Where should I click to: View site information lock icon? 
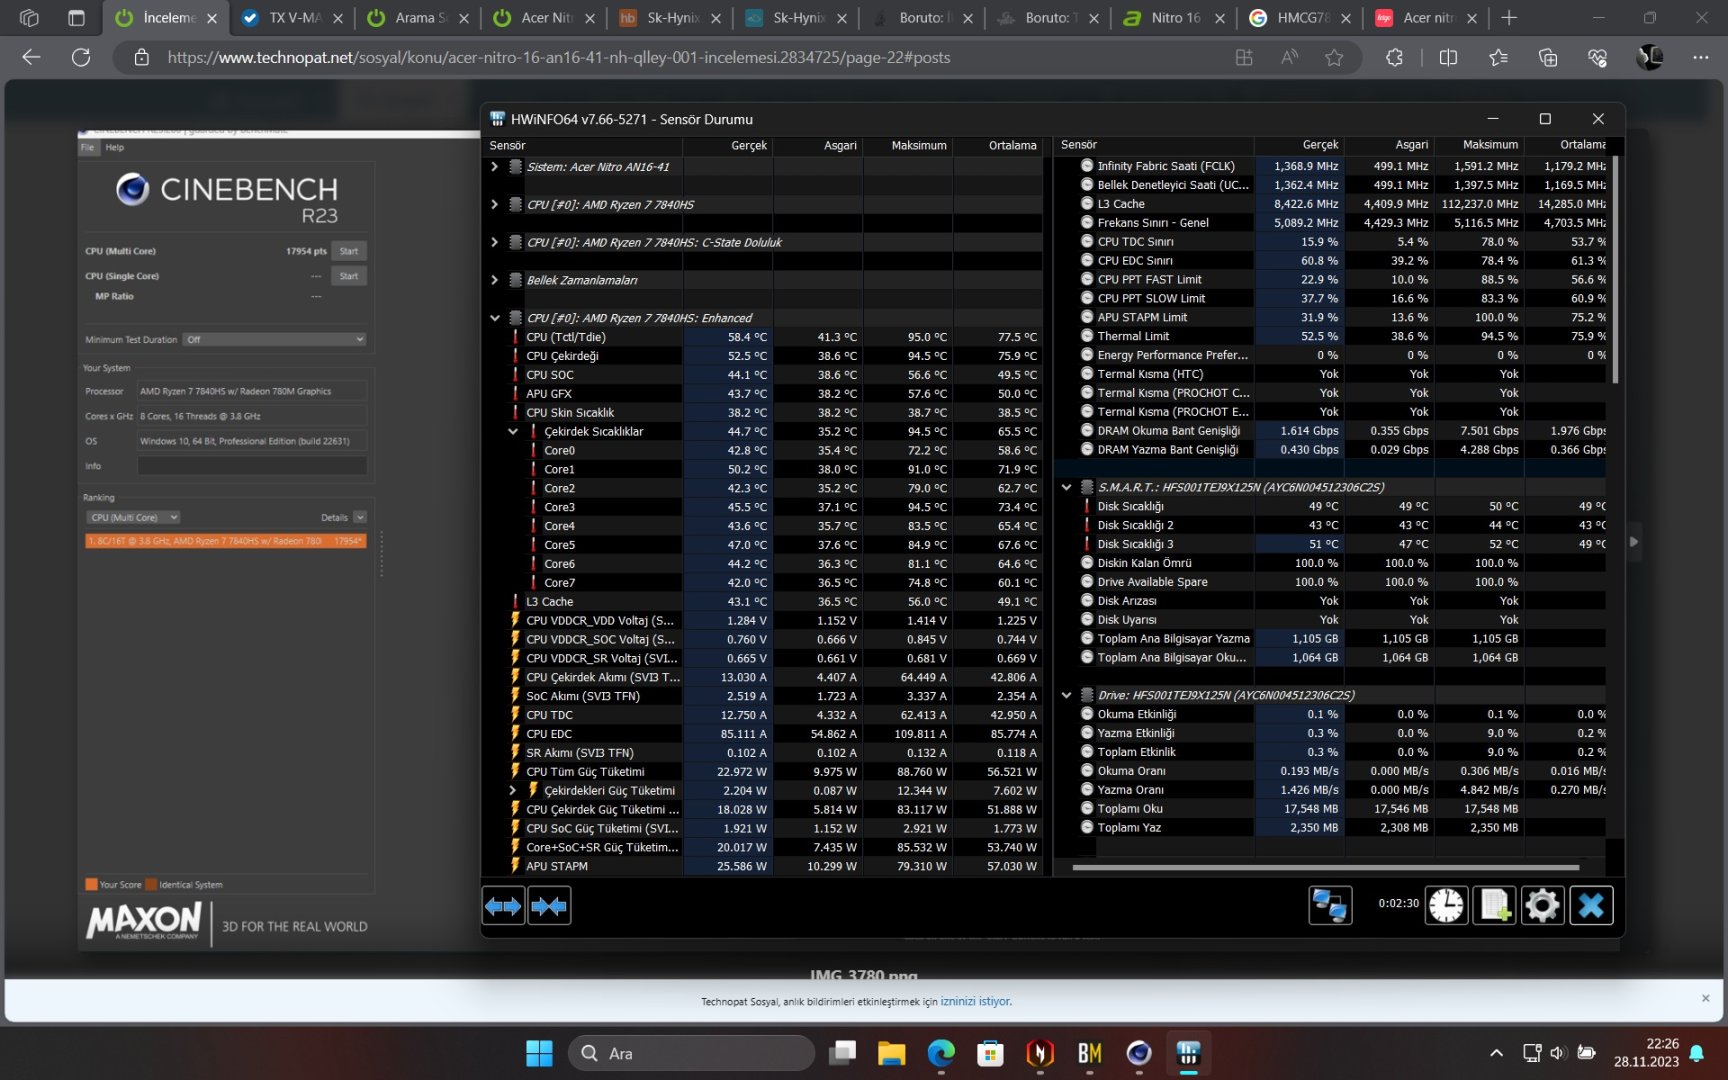point(142,57)
